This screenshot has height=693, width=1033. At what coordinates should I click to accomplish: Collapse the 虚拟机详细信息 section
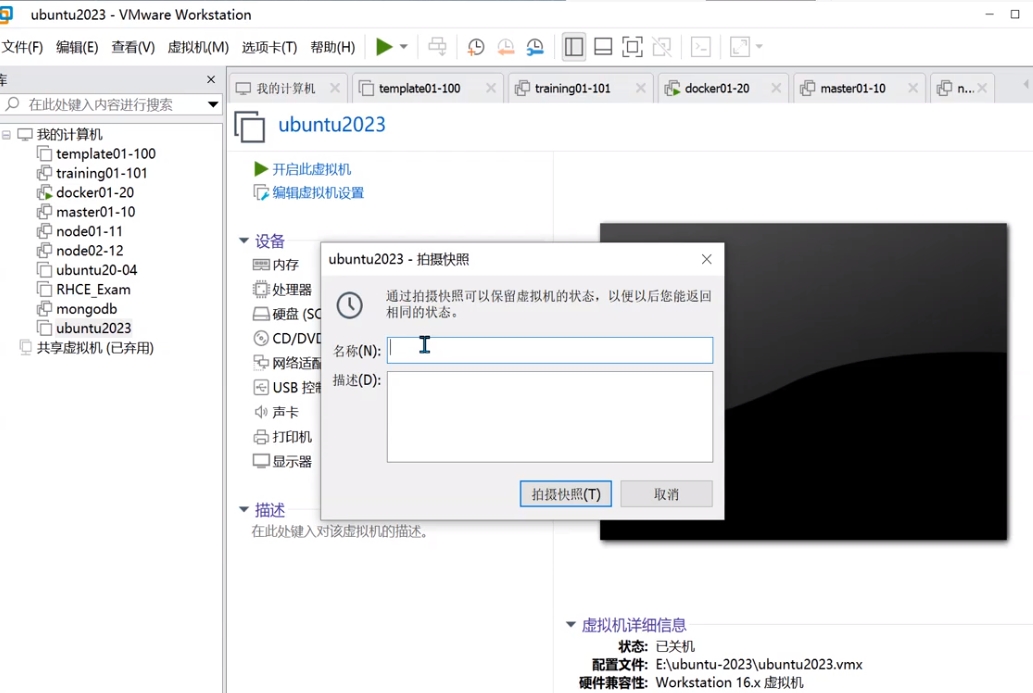click(571, 625)
